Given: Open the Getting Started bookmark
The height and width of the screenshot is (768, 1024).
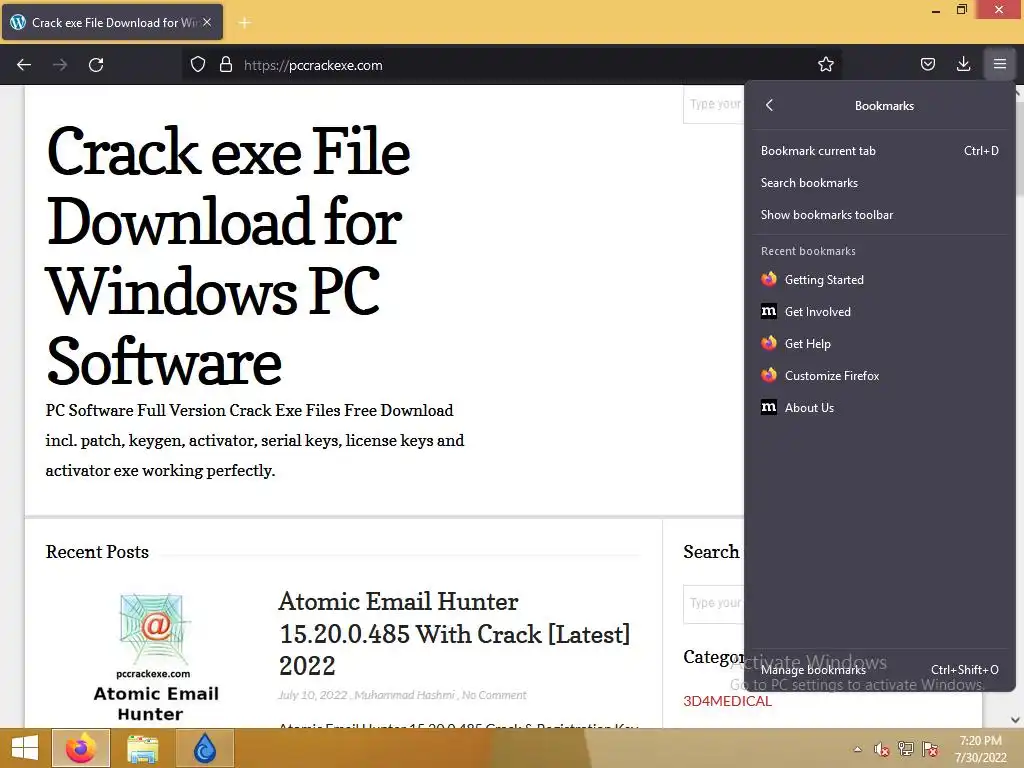Looking at the screenshot, I should click(880, 280).
